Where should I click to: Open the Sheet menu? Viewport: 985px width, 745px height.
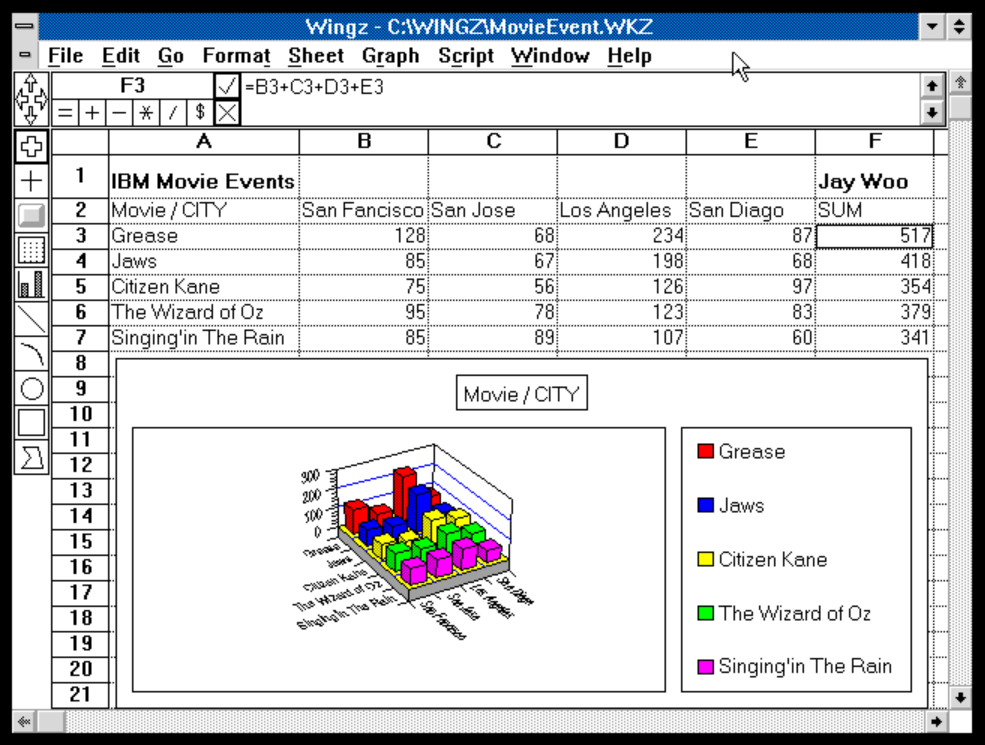pyautogui.click(x=316, y=56)
